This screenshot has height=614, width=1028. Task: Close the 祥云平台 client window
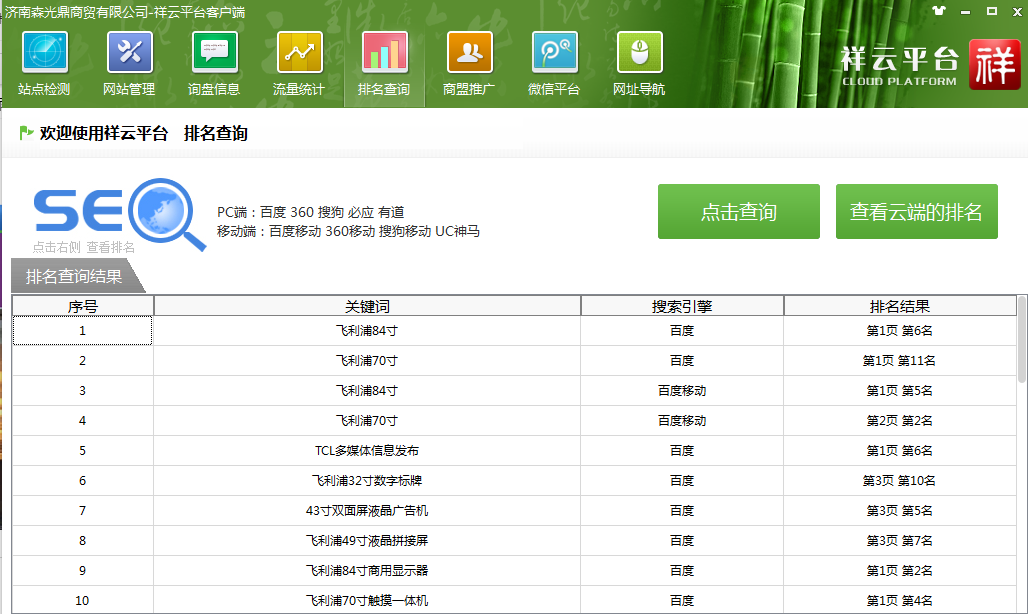click(x=1018, y=11)
